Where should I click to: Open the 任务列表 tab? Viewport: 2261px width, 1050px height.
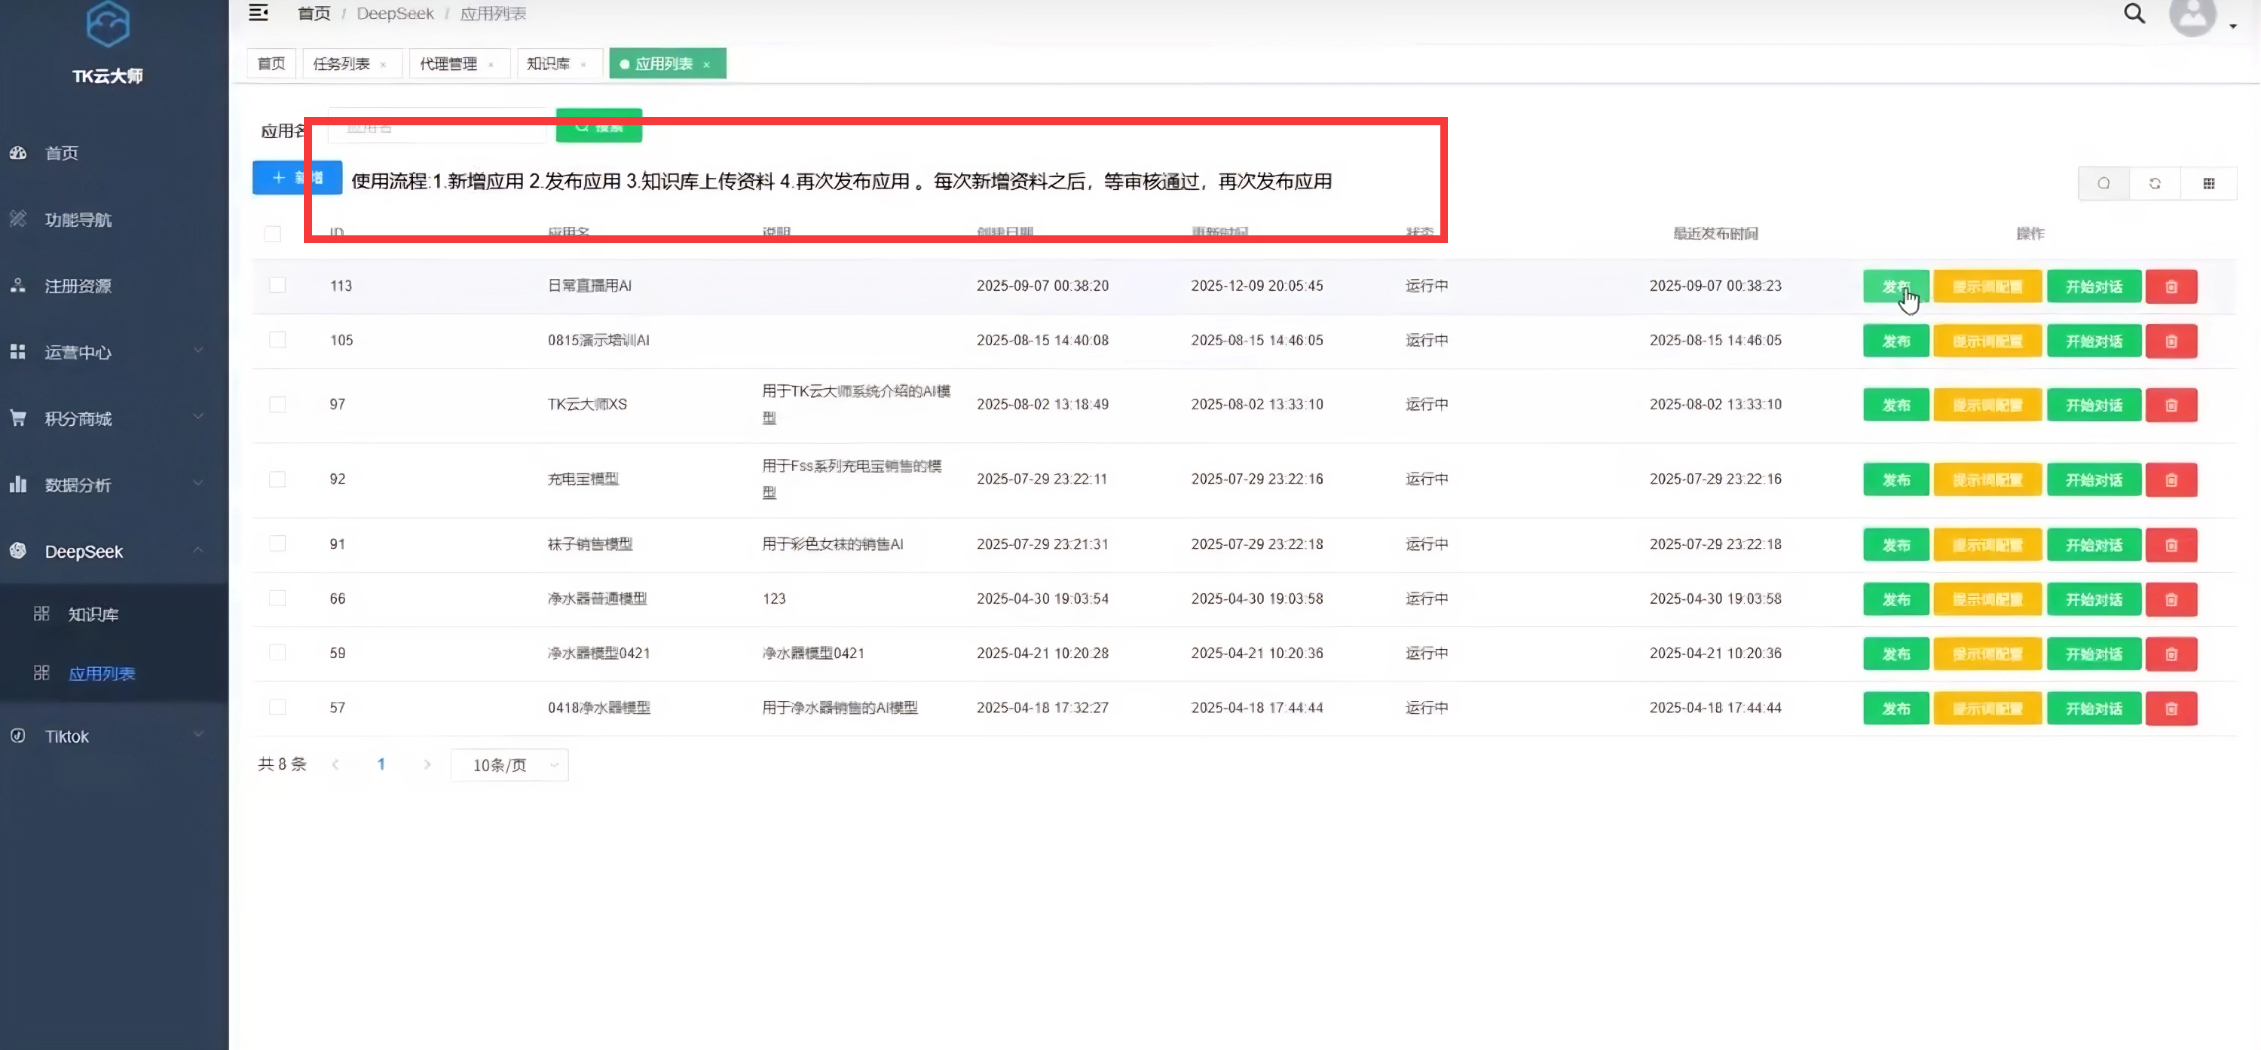tap(344, 63)
